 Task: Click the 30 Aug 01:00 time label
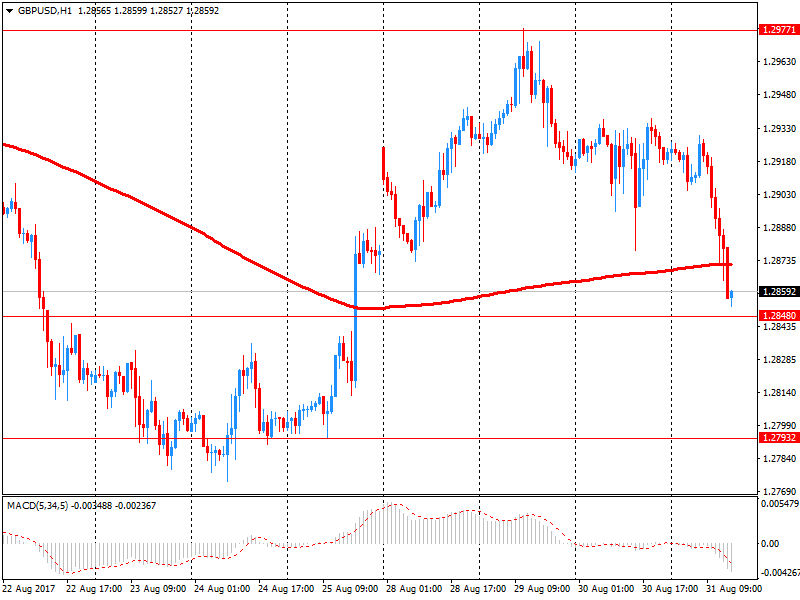tap(606, 589)
